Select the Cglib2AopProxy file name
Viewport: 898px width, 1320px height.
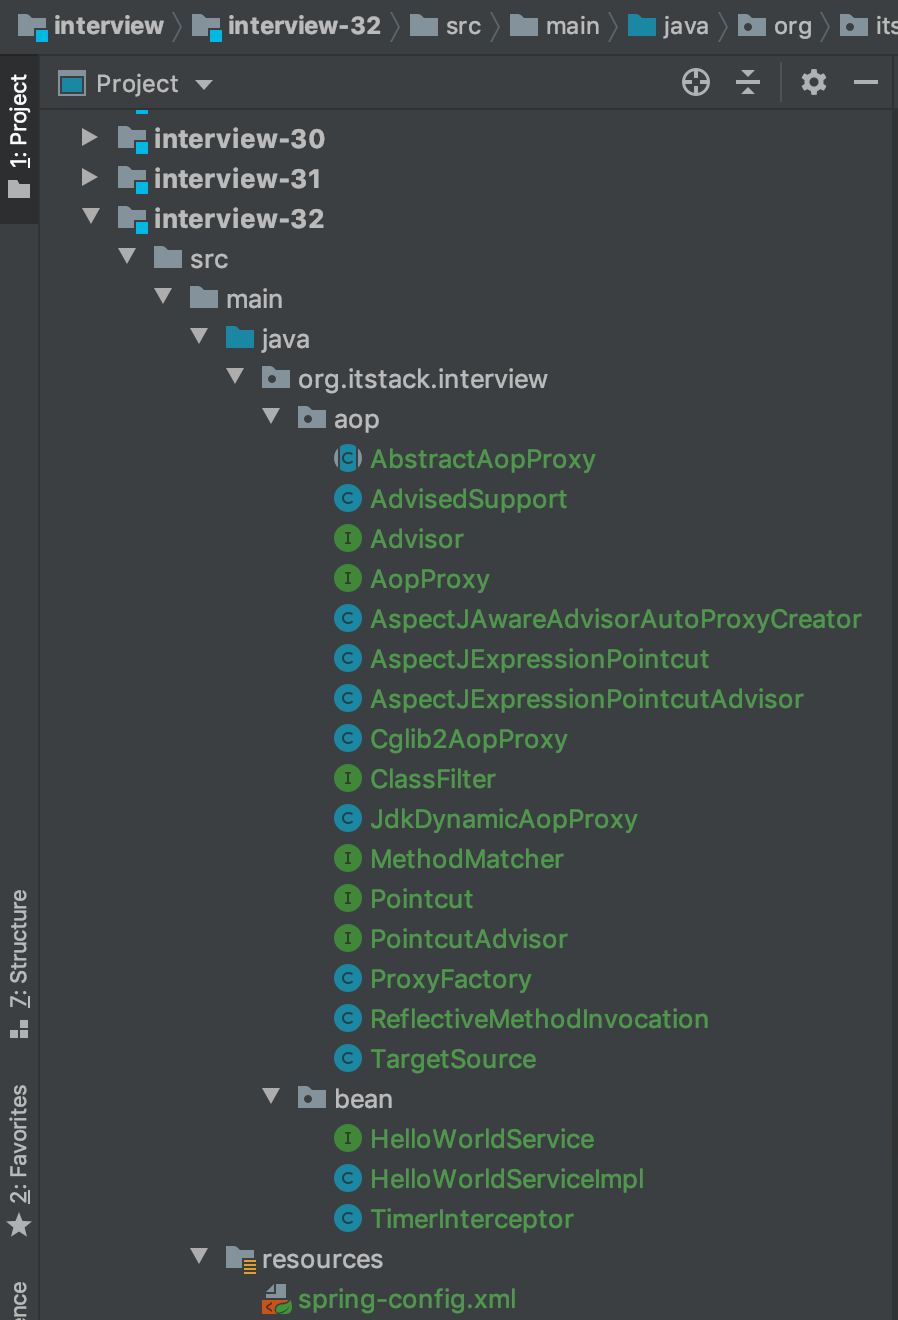click(469, 739)
